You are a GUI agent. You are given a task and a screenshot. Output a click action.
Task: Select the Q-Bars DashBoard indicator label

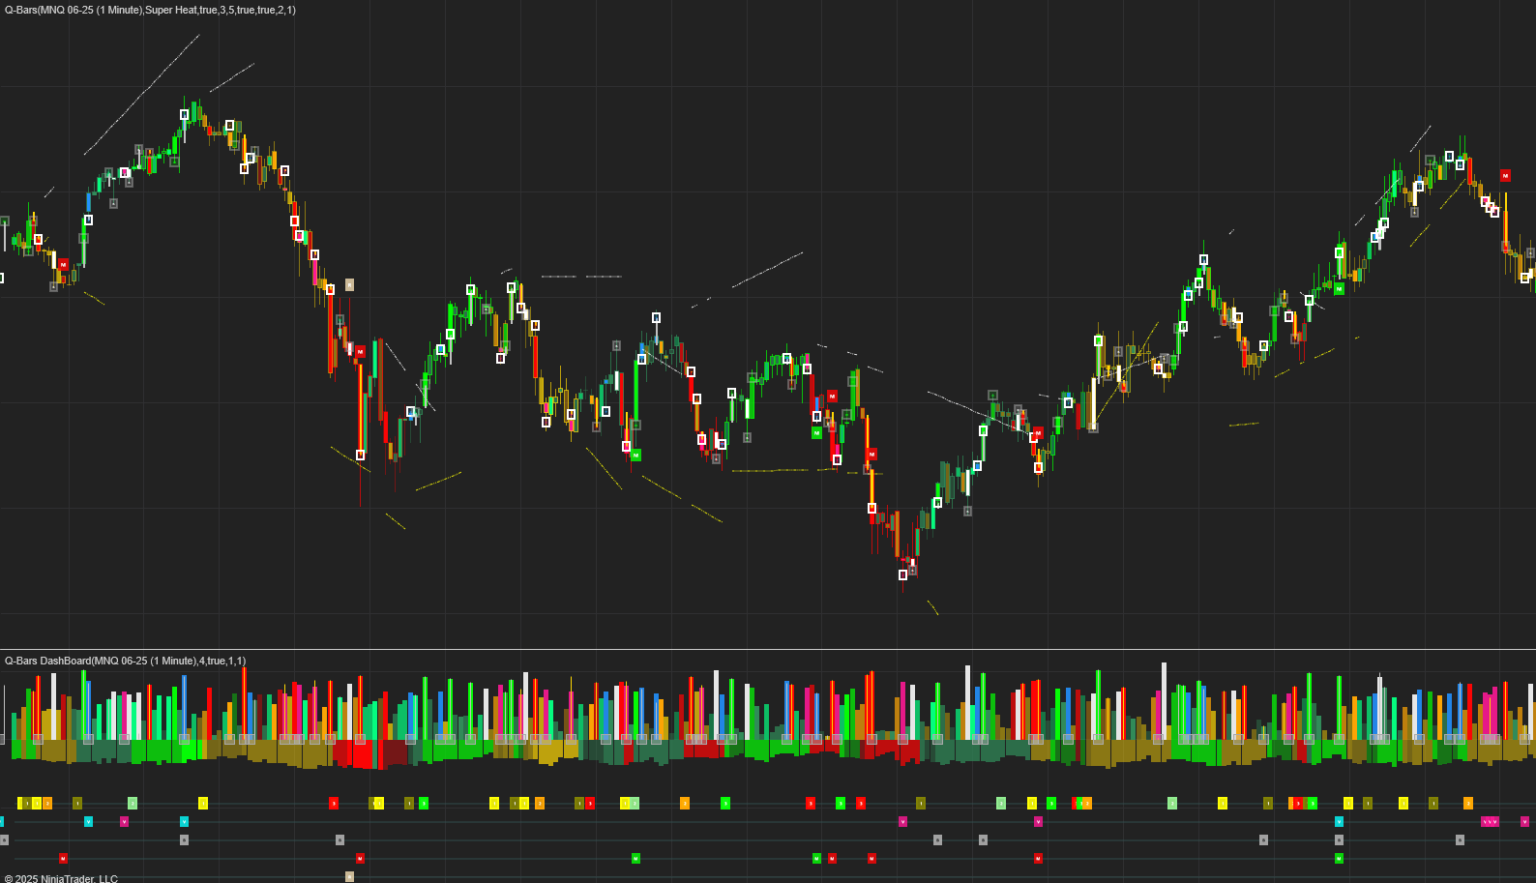coord(125,661)
